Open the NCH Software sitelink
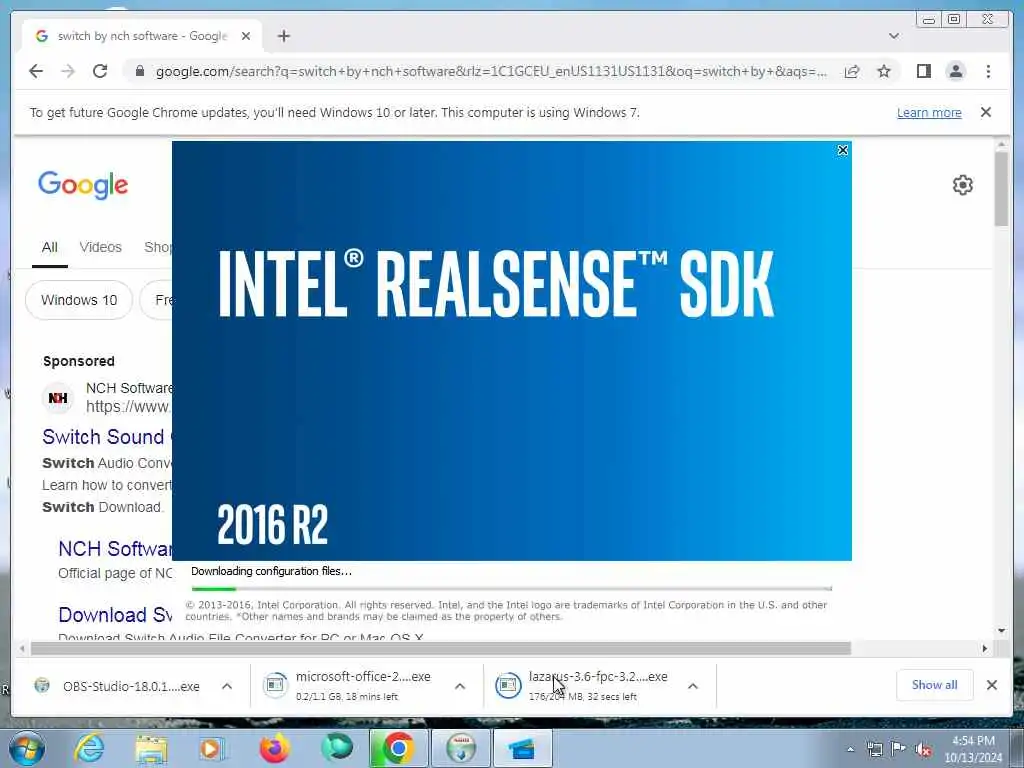Viewport: 1024px width, 768px height. 115,549
